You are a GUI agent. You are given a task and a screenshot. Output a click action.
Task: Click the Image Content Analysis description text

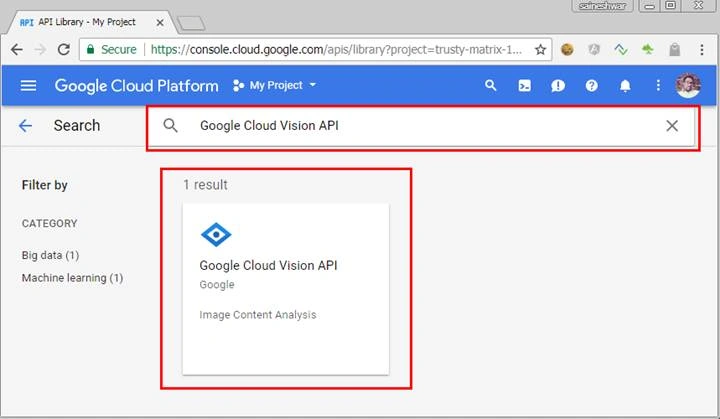click(x=258, y=315)
